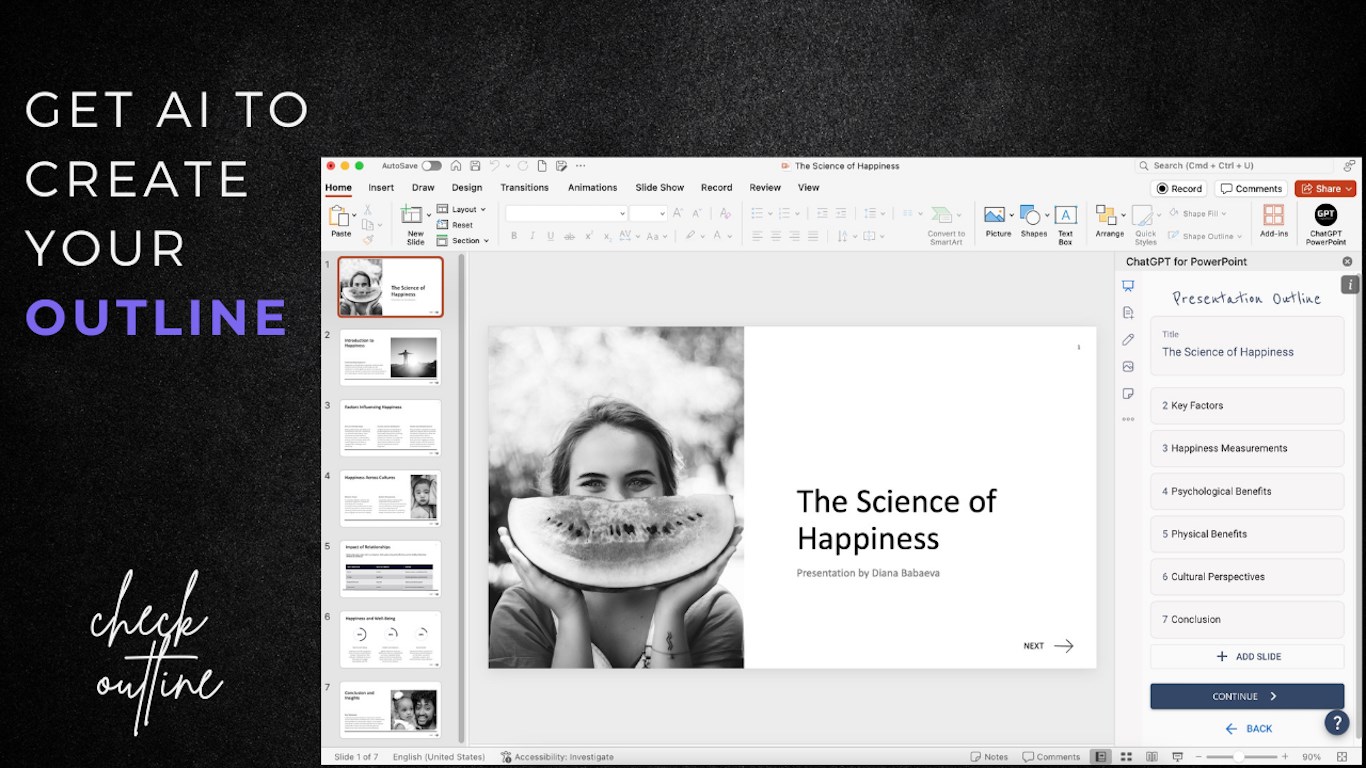Toggle the AutoSave switch
The height and width of the screenshot is (768, 1366).
[431, 166]
